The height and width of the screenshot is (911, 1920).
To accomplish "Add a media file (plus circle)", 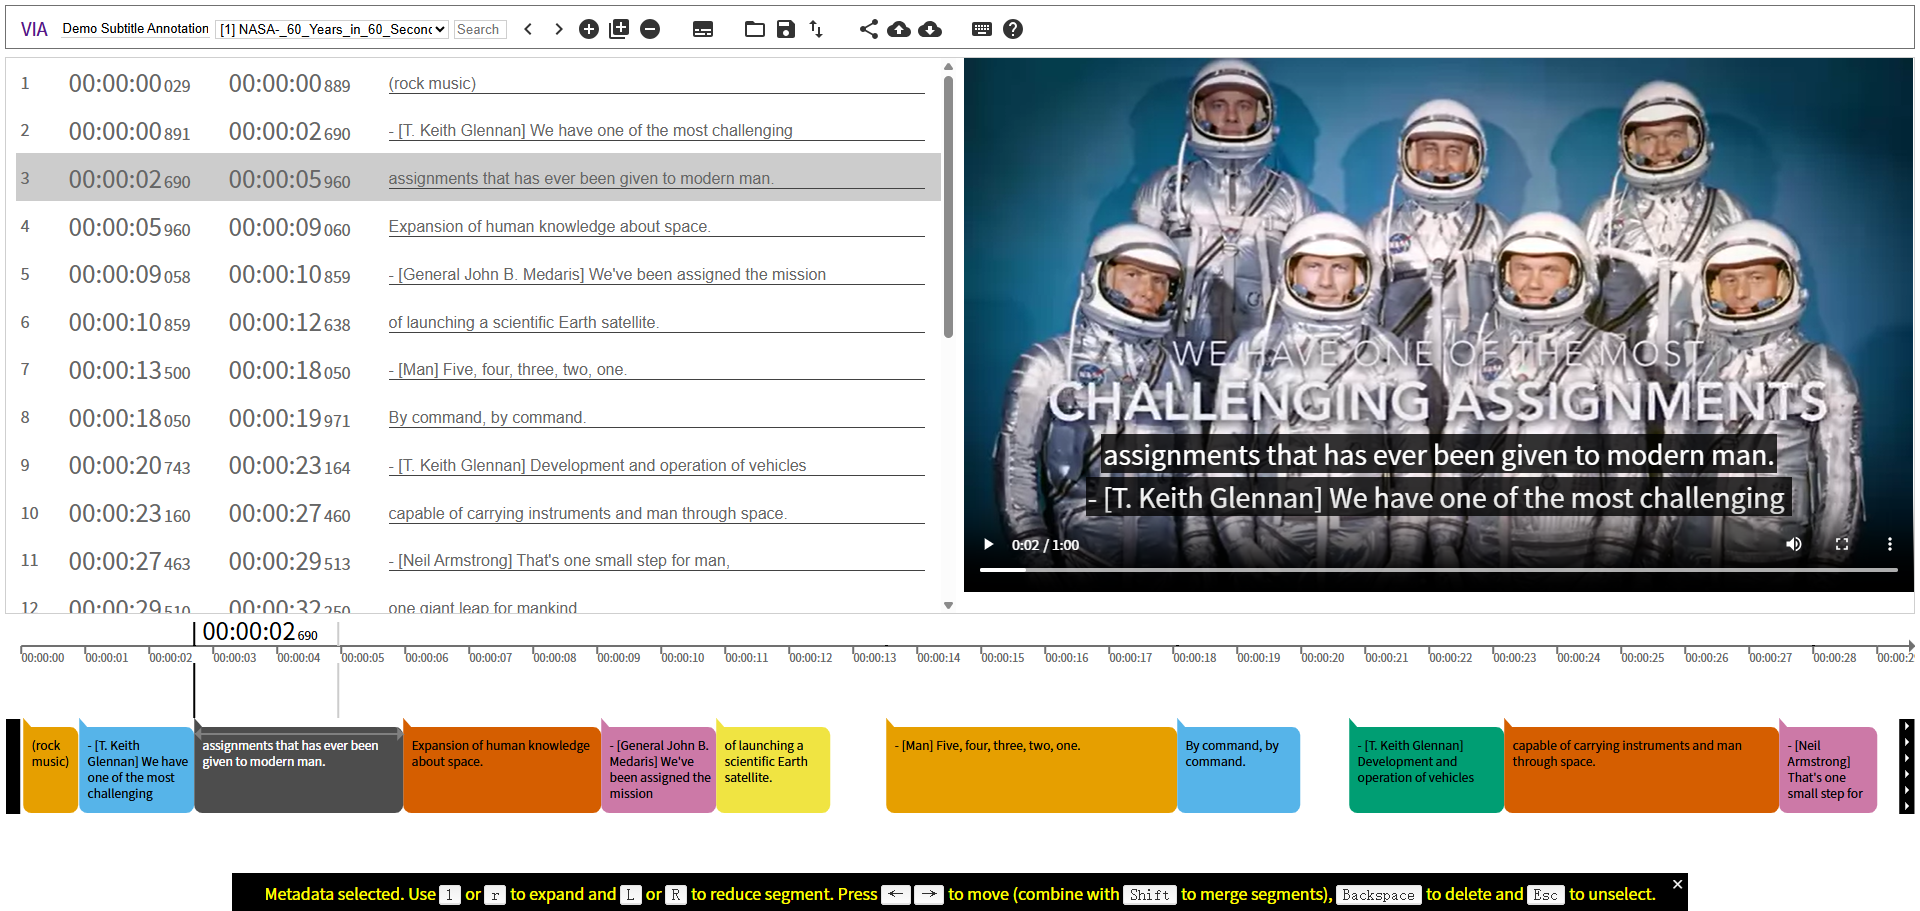I will click(589, 29).
